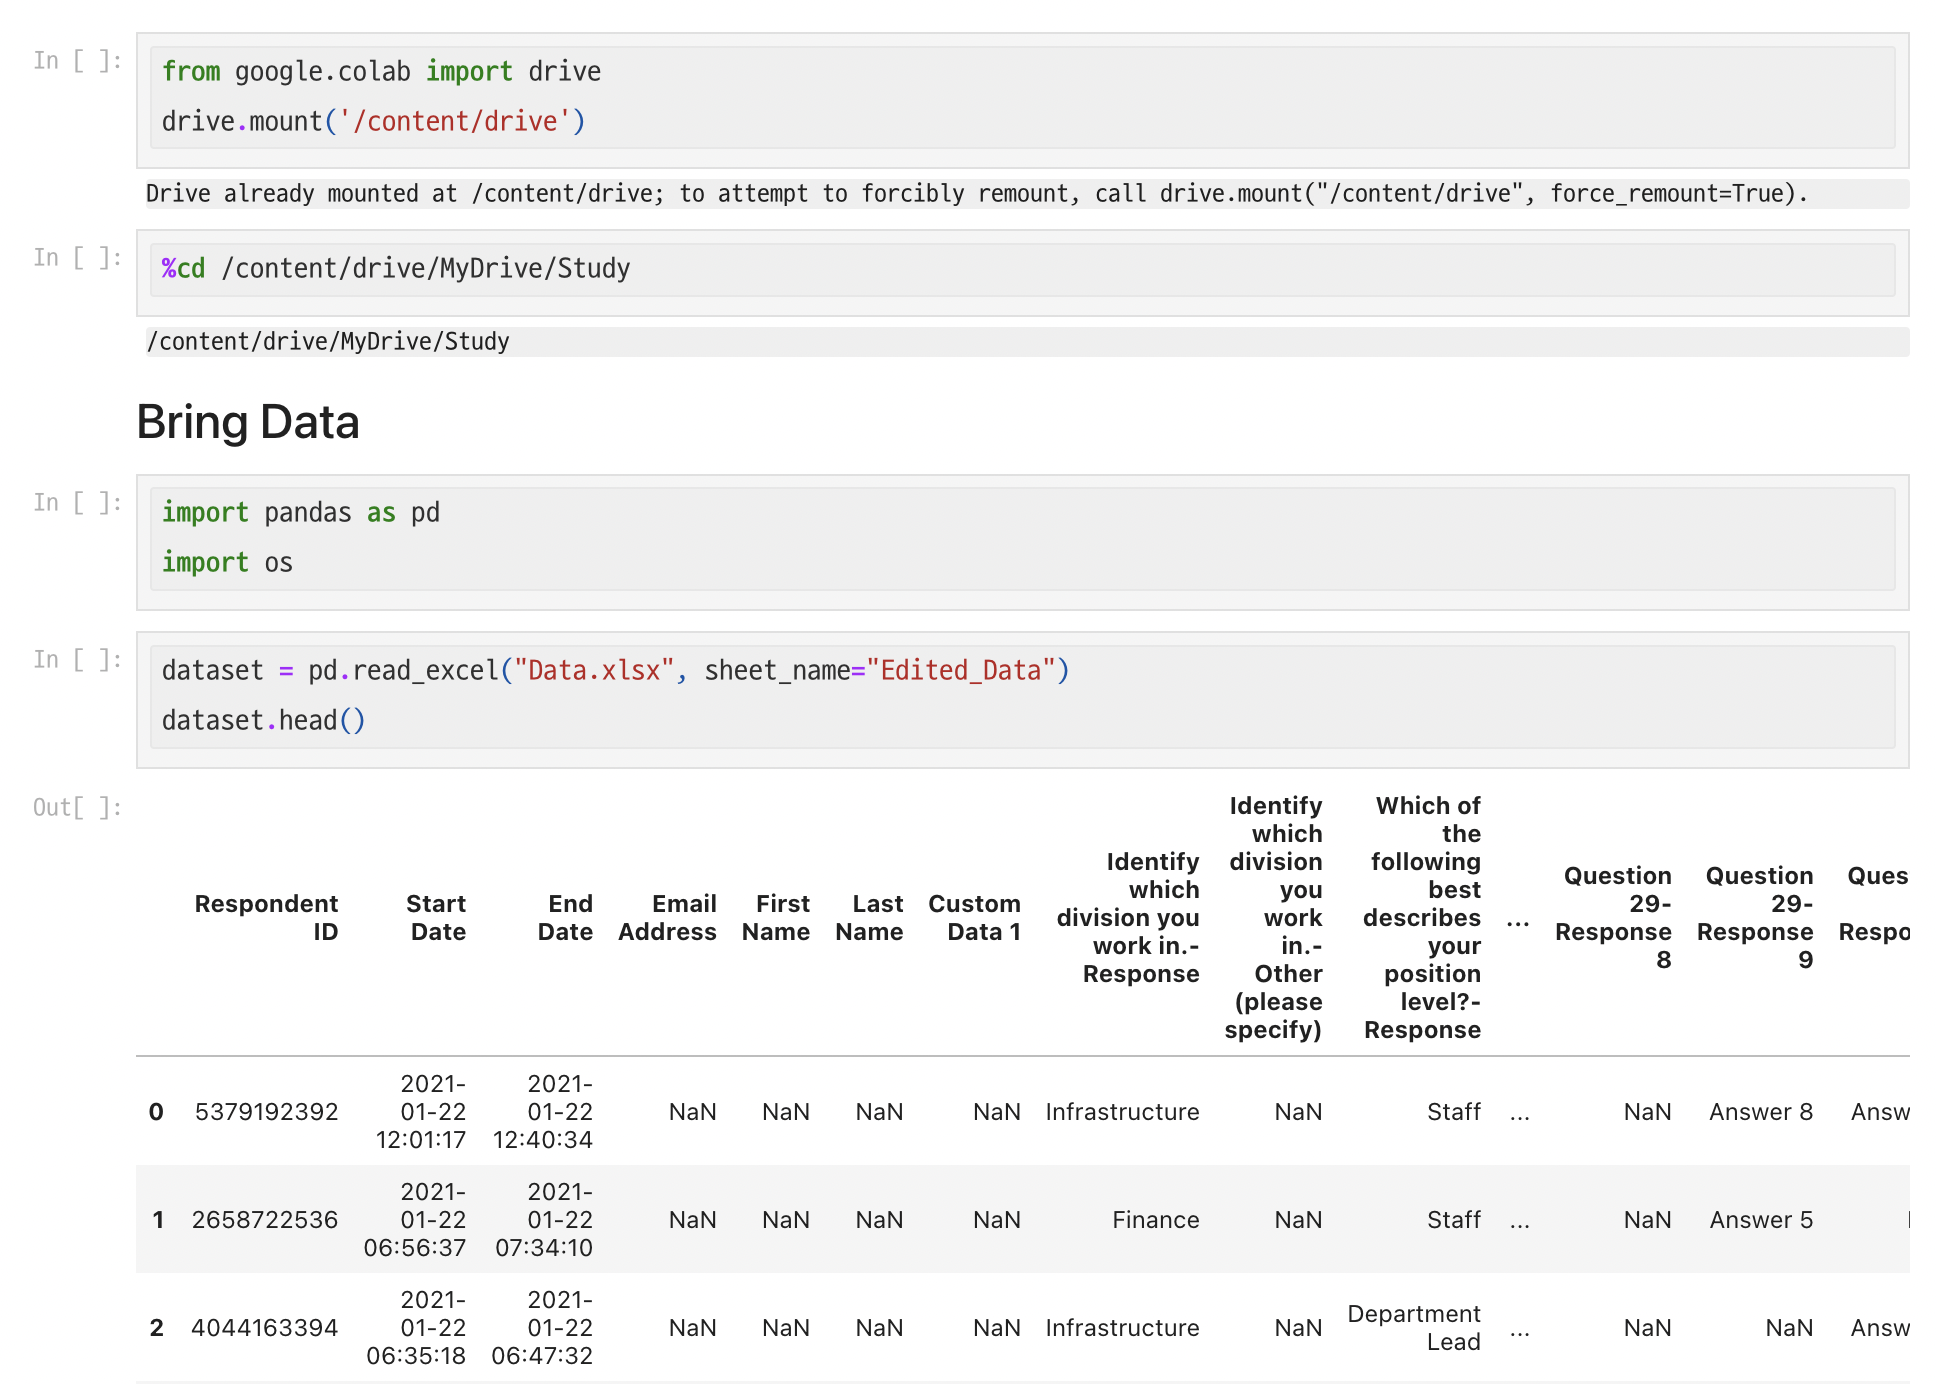Click the drive already mounted output text
This screenshot has height=1384, width=1936.
pyautogui.click(x=976, y=194)
